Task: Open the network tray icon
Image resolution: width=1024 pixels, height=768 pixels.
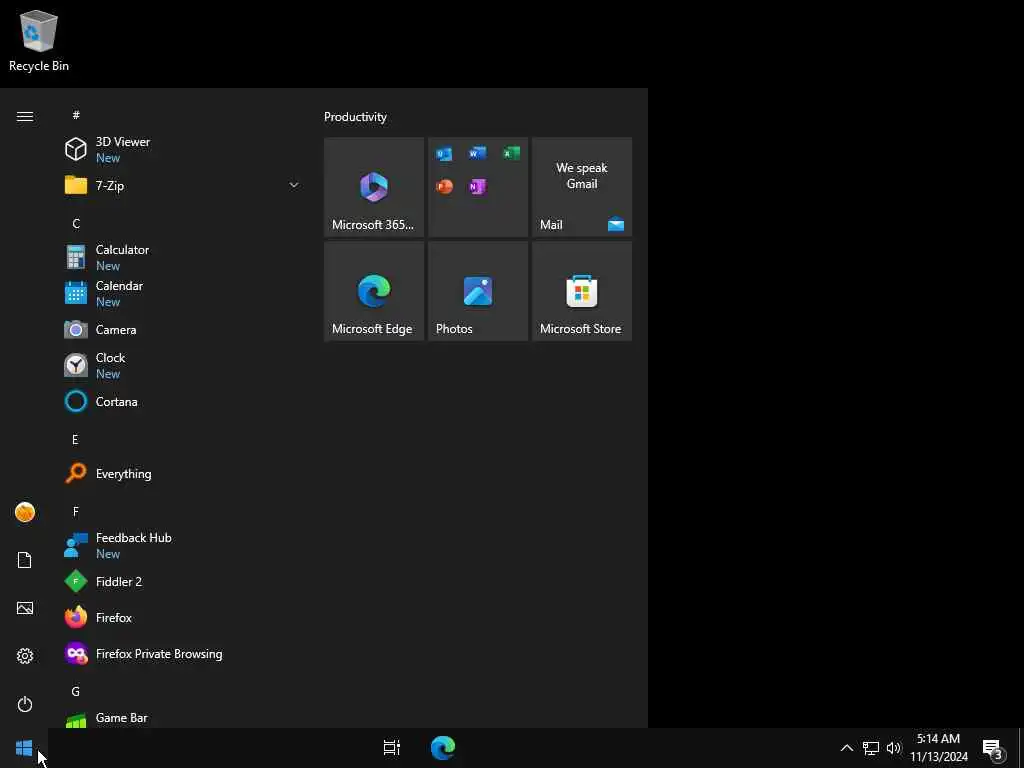Action: [x=871, y=748]
